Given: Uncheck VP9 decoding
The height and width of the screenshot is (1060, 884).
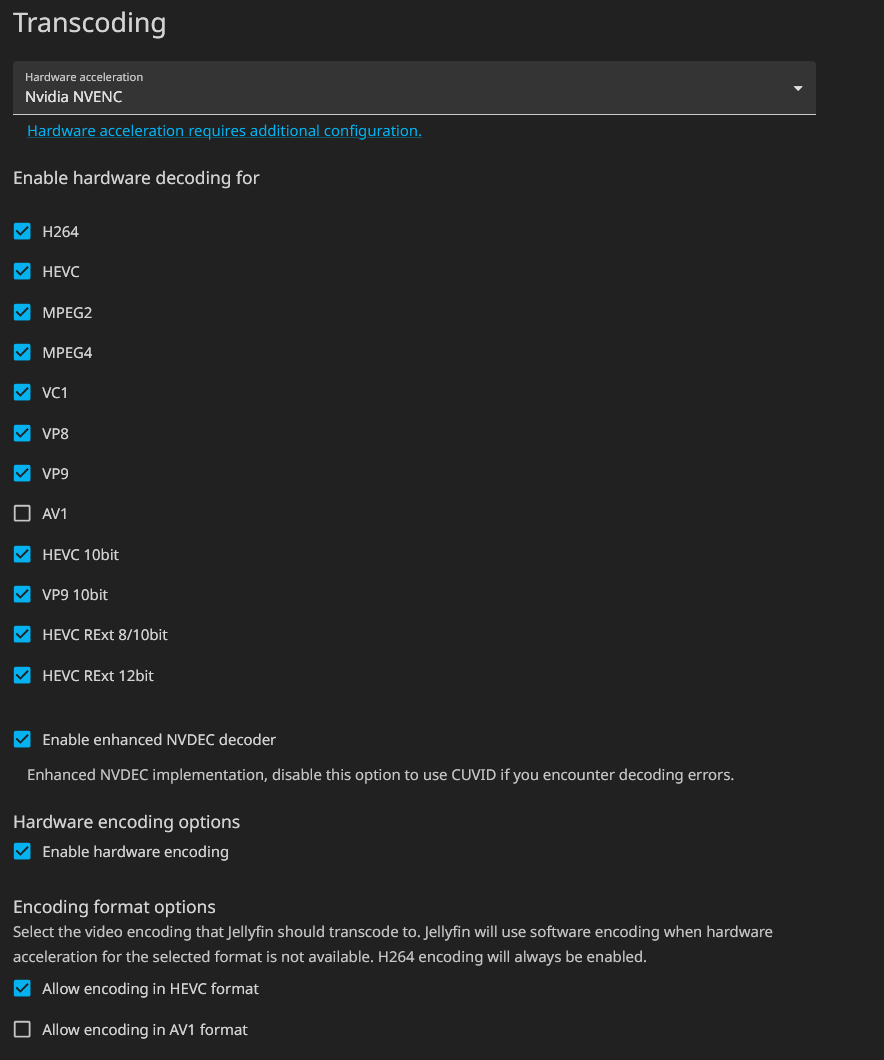Looking at the screenshot, I should point(22,473).
